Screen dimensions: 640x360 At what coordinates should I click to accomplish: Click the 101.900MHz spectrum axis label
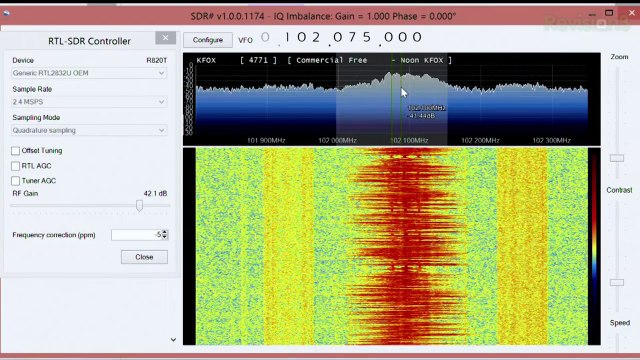266,140
